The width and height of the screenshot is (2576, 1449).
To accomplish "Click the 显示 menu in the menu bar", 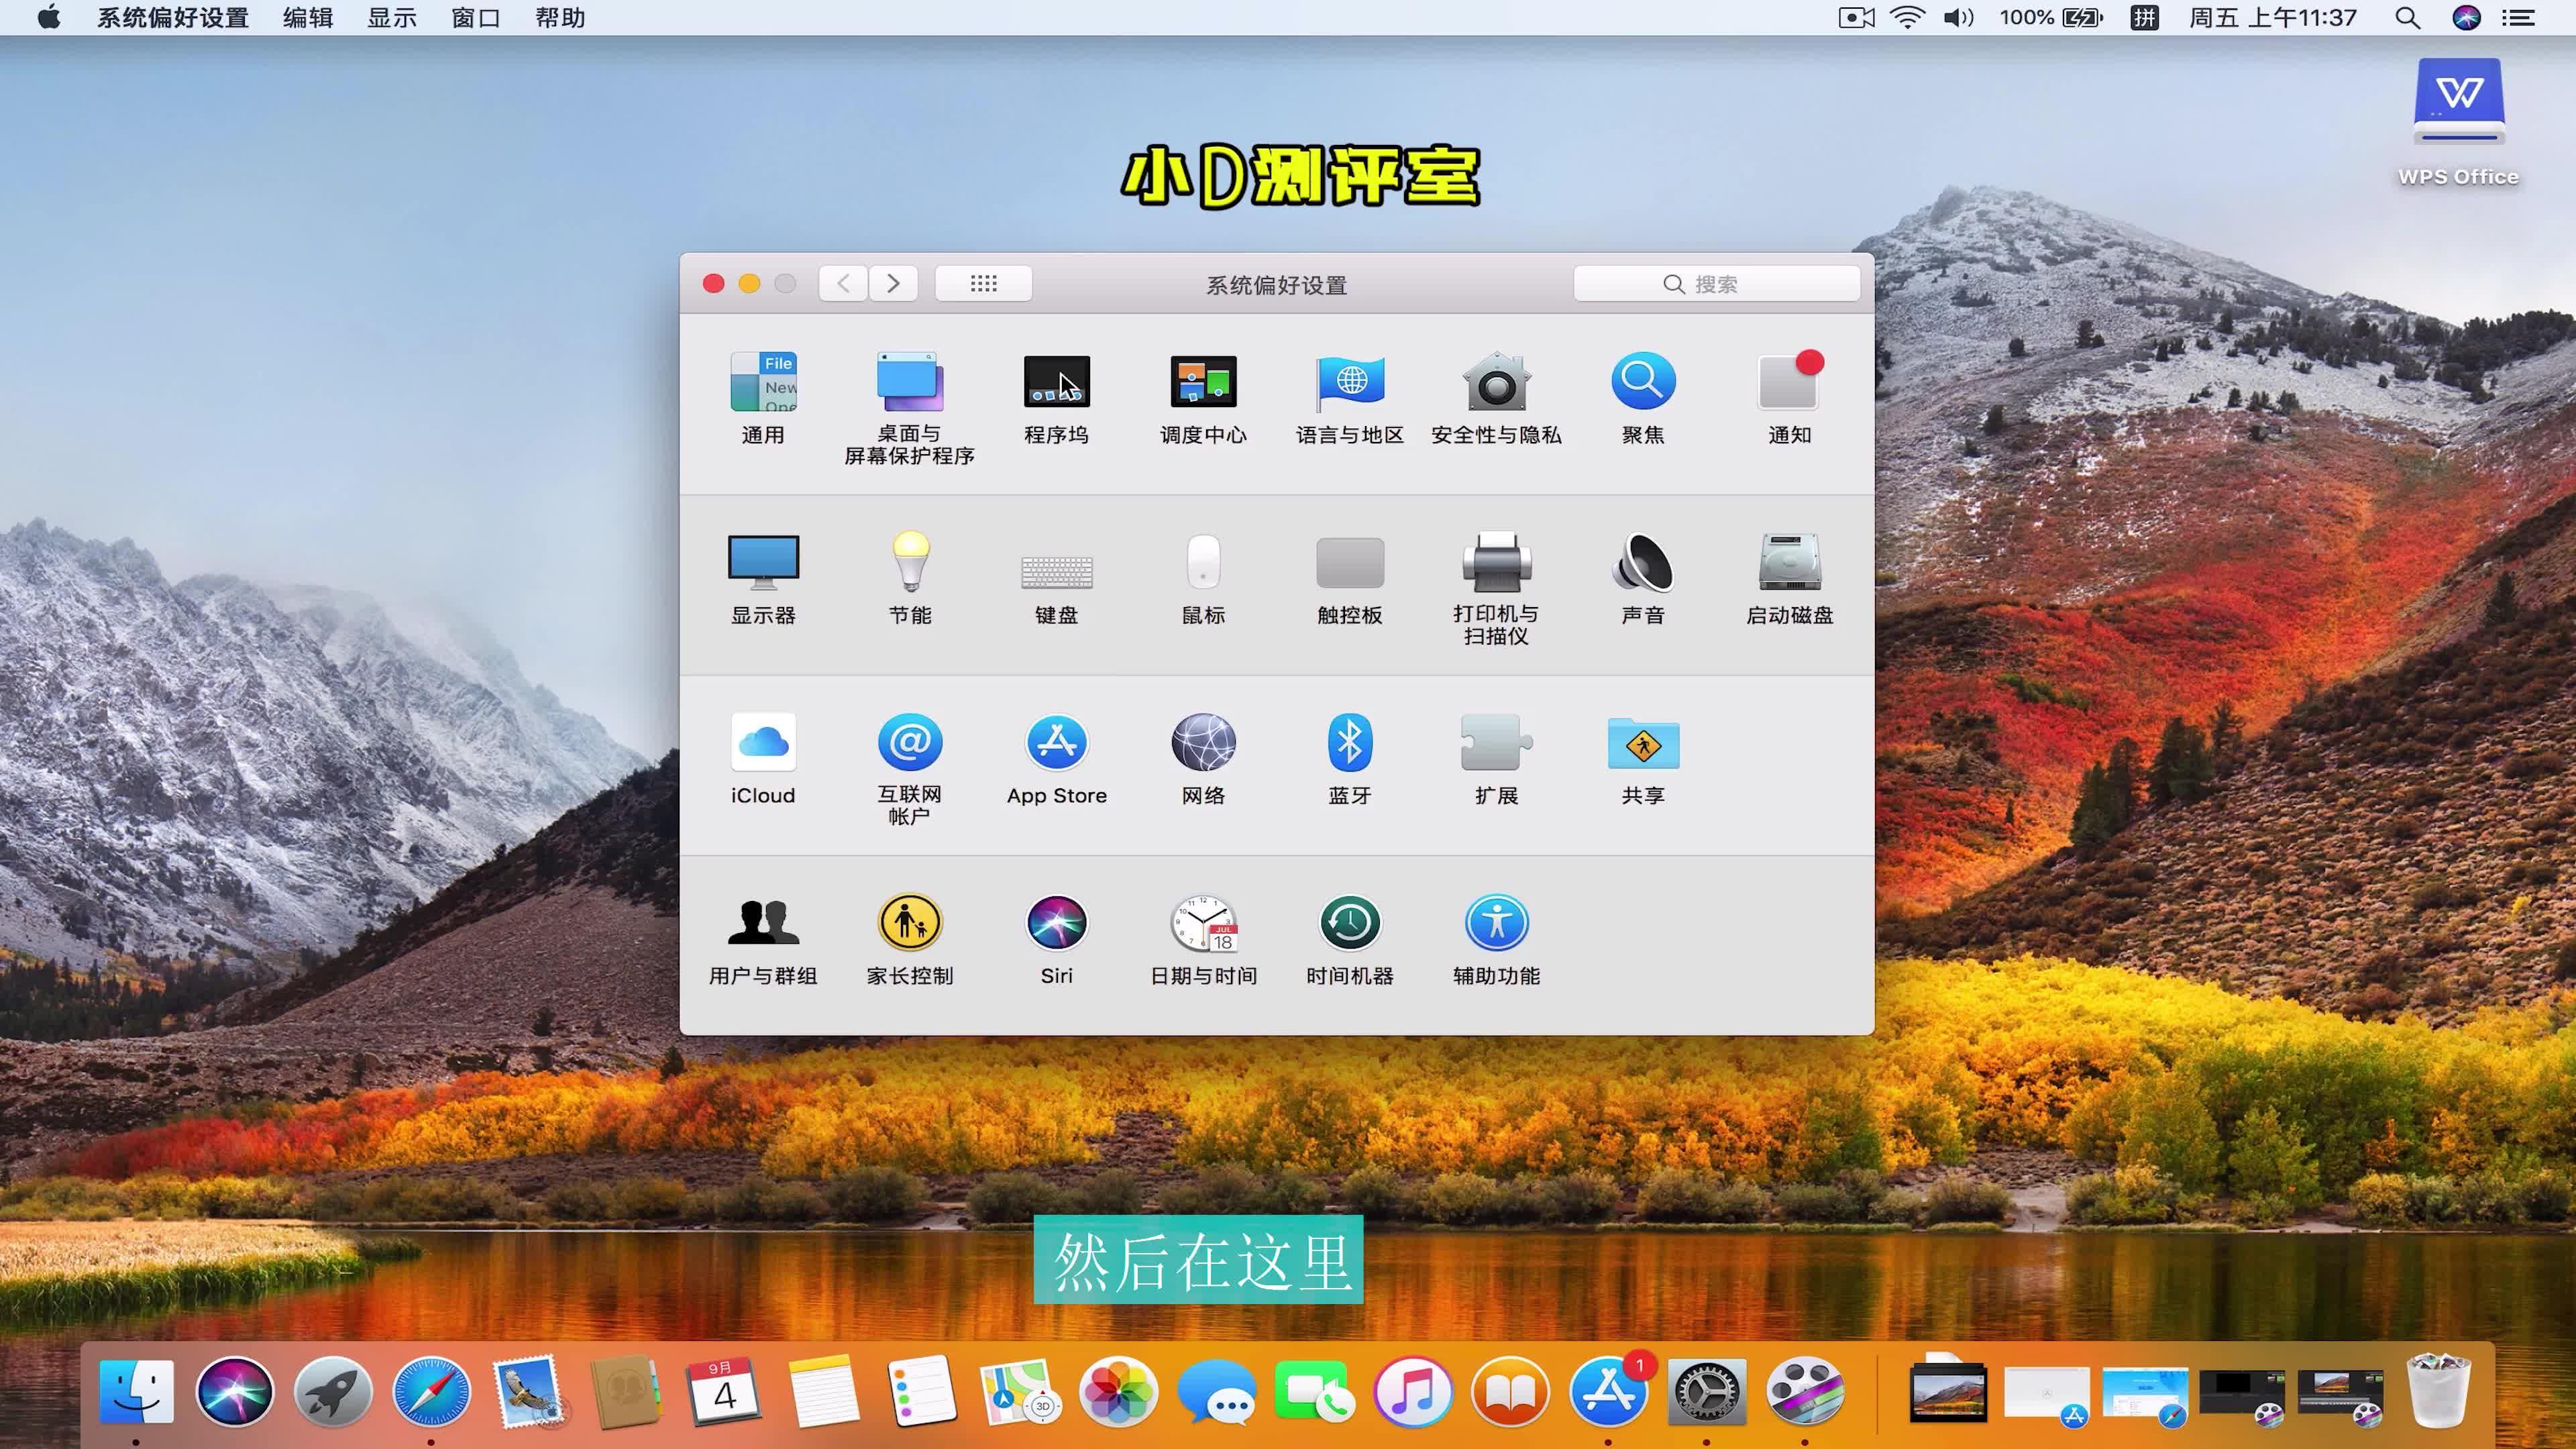I will [391, 18].
